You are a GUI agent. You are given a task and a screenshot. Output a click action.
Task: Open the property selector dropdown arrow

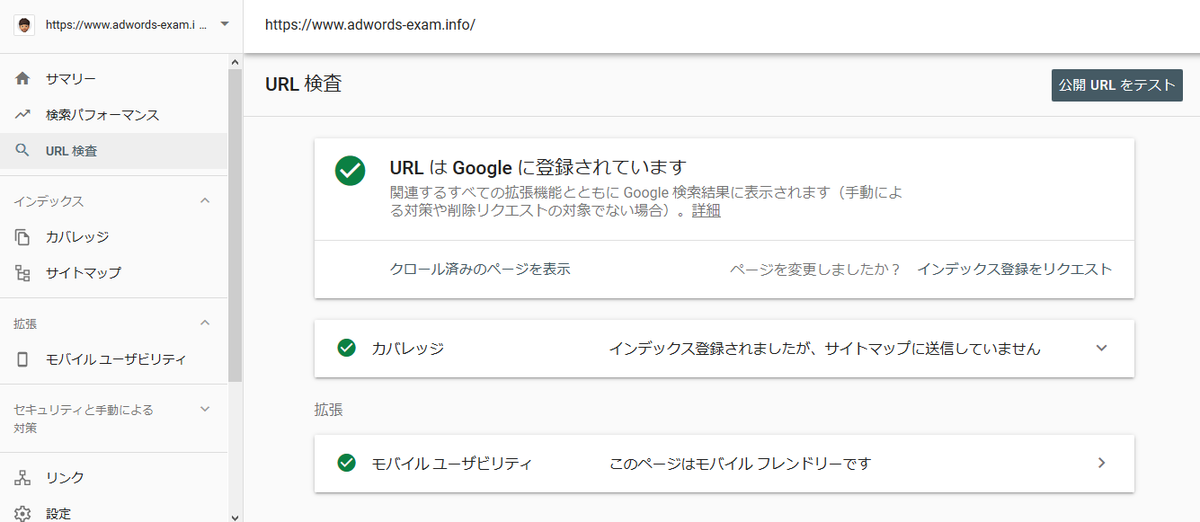pyautogui.click(x=223, y=24)
